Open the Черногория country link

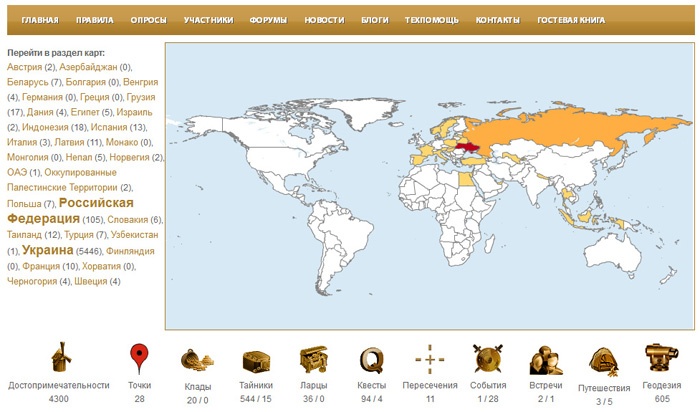click(32, 281)
